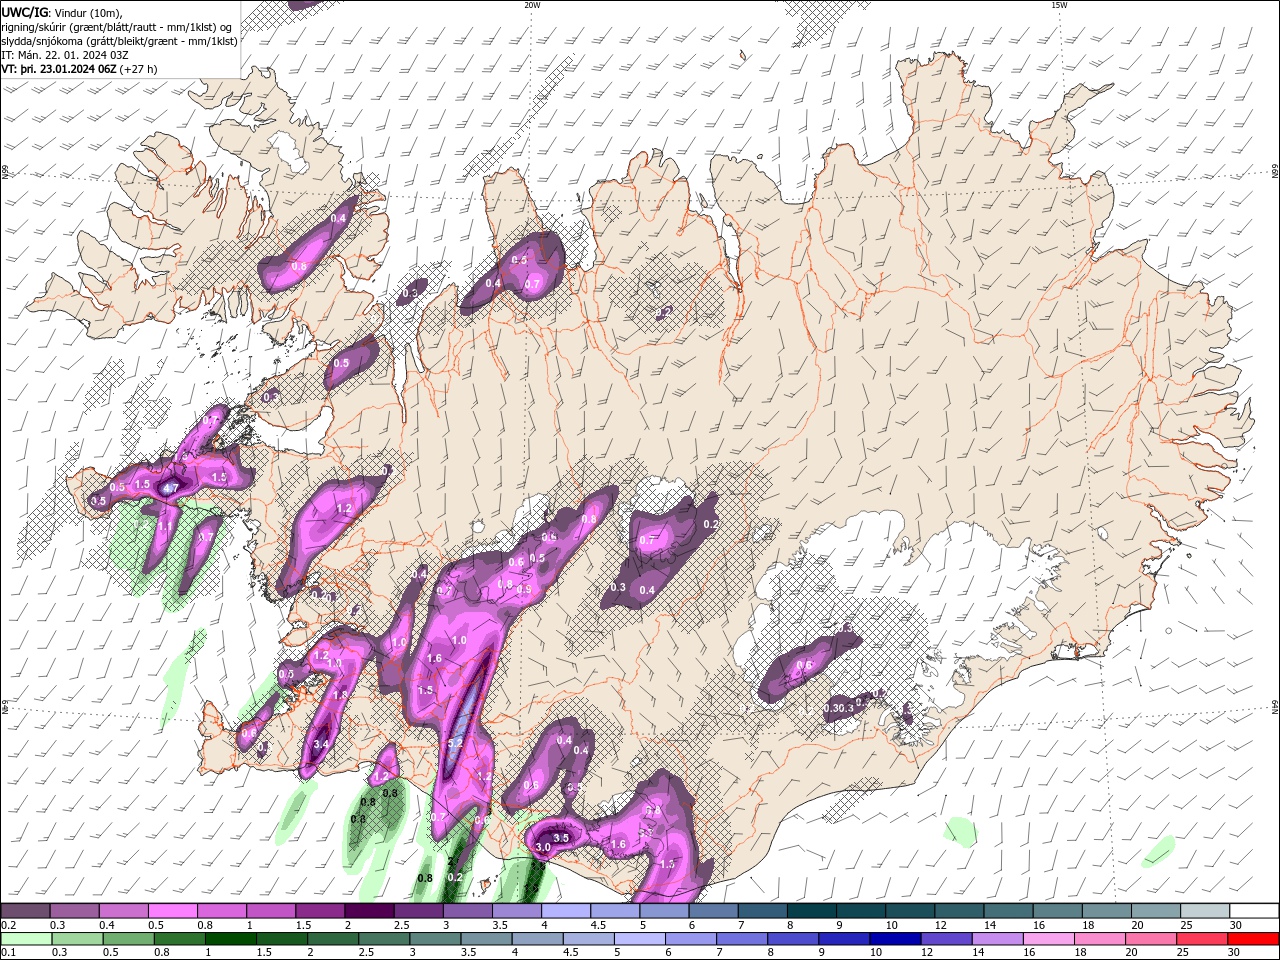Select the light grey 25 swatch in the top legend row

pyautogui.click(x=1205, y=911)
